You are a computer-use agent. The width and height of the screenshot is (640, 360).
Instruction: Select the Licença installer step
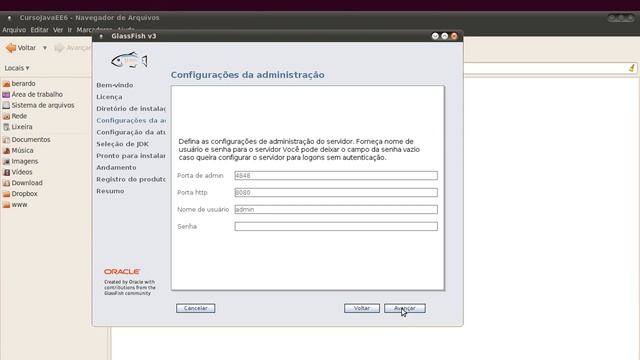[109, 97]
